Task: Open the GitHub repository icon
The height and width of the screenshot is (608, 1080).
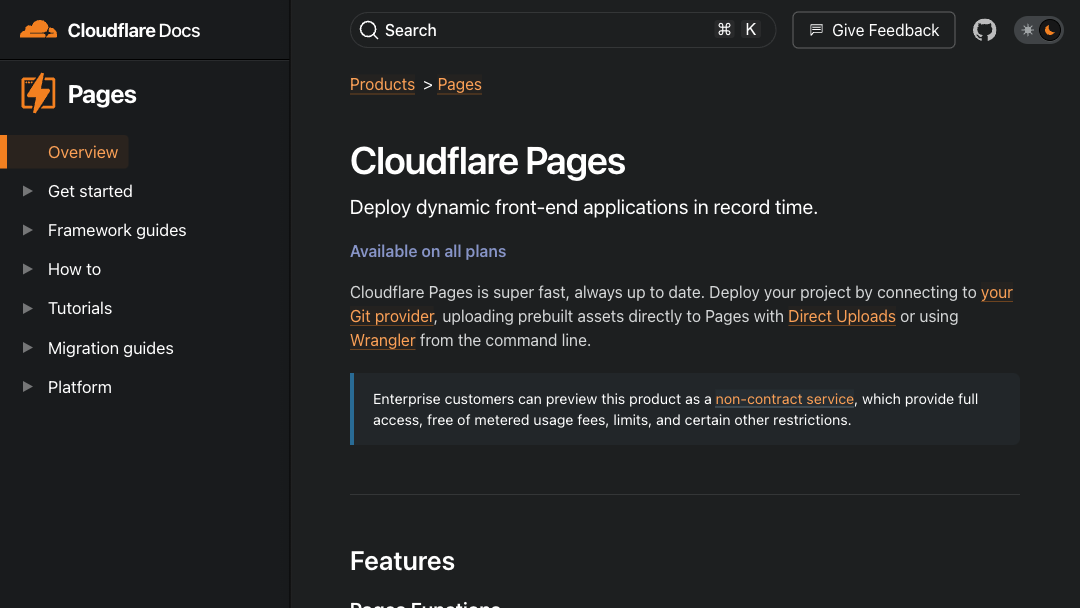Action: [984, 30]
